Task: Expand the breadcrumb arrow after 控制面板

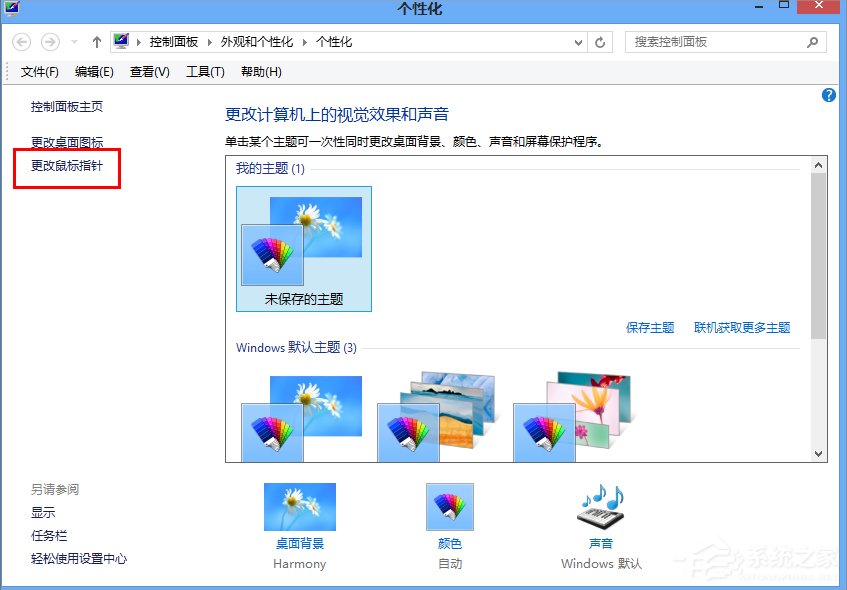Action: [x=210, y=42]
